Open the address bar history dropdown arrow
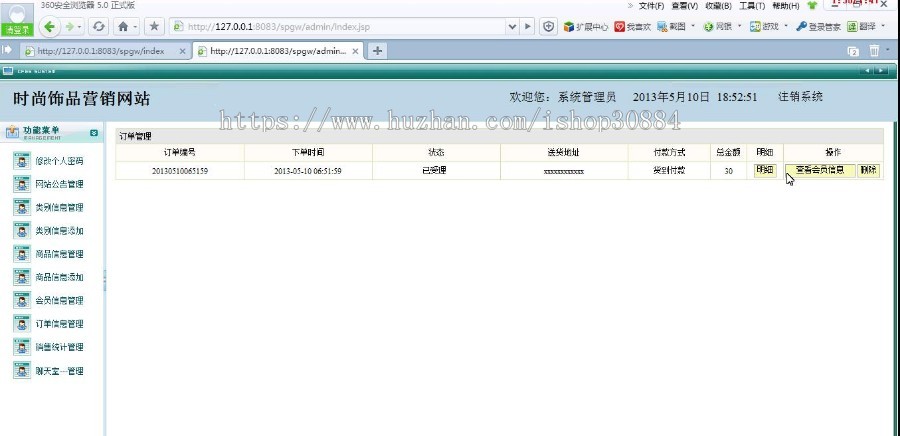 (x=512, y=26)
